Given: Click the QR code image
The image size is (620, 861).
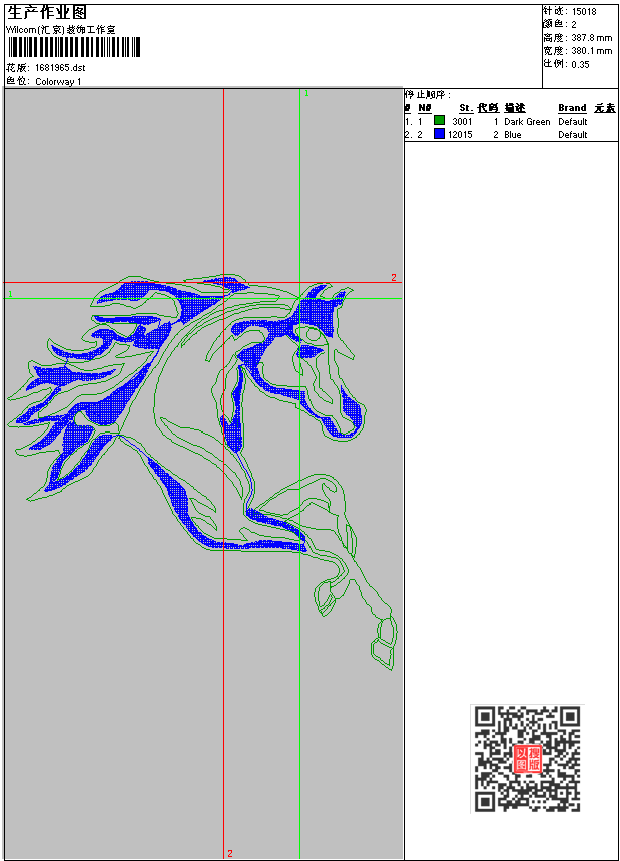Looking at the screenshot, I should click(x=527, y=759).
